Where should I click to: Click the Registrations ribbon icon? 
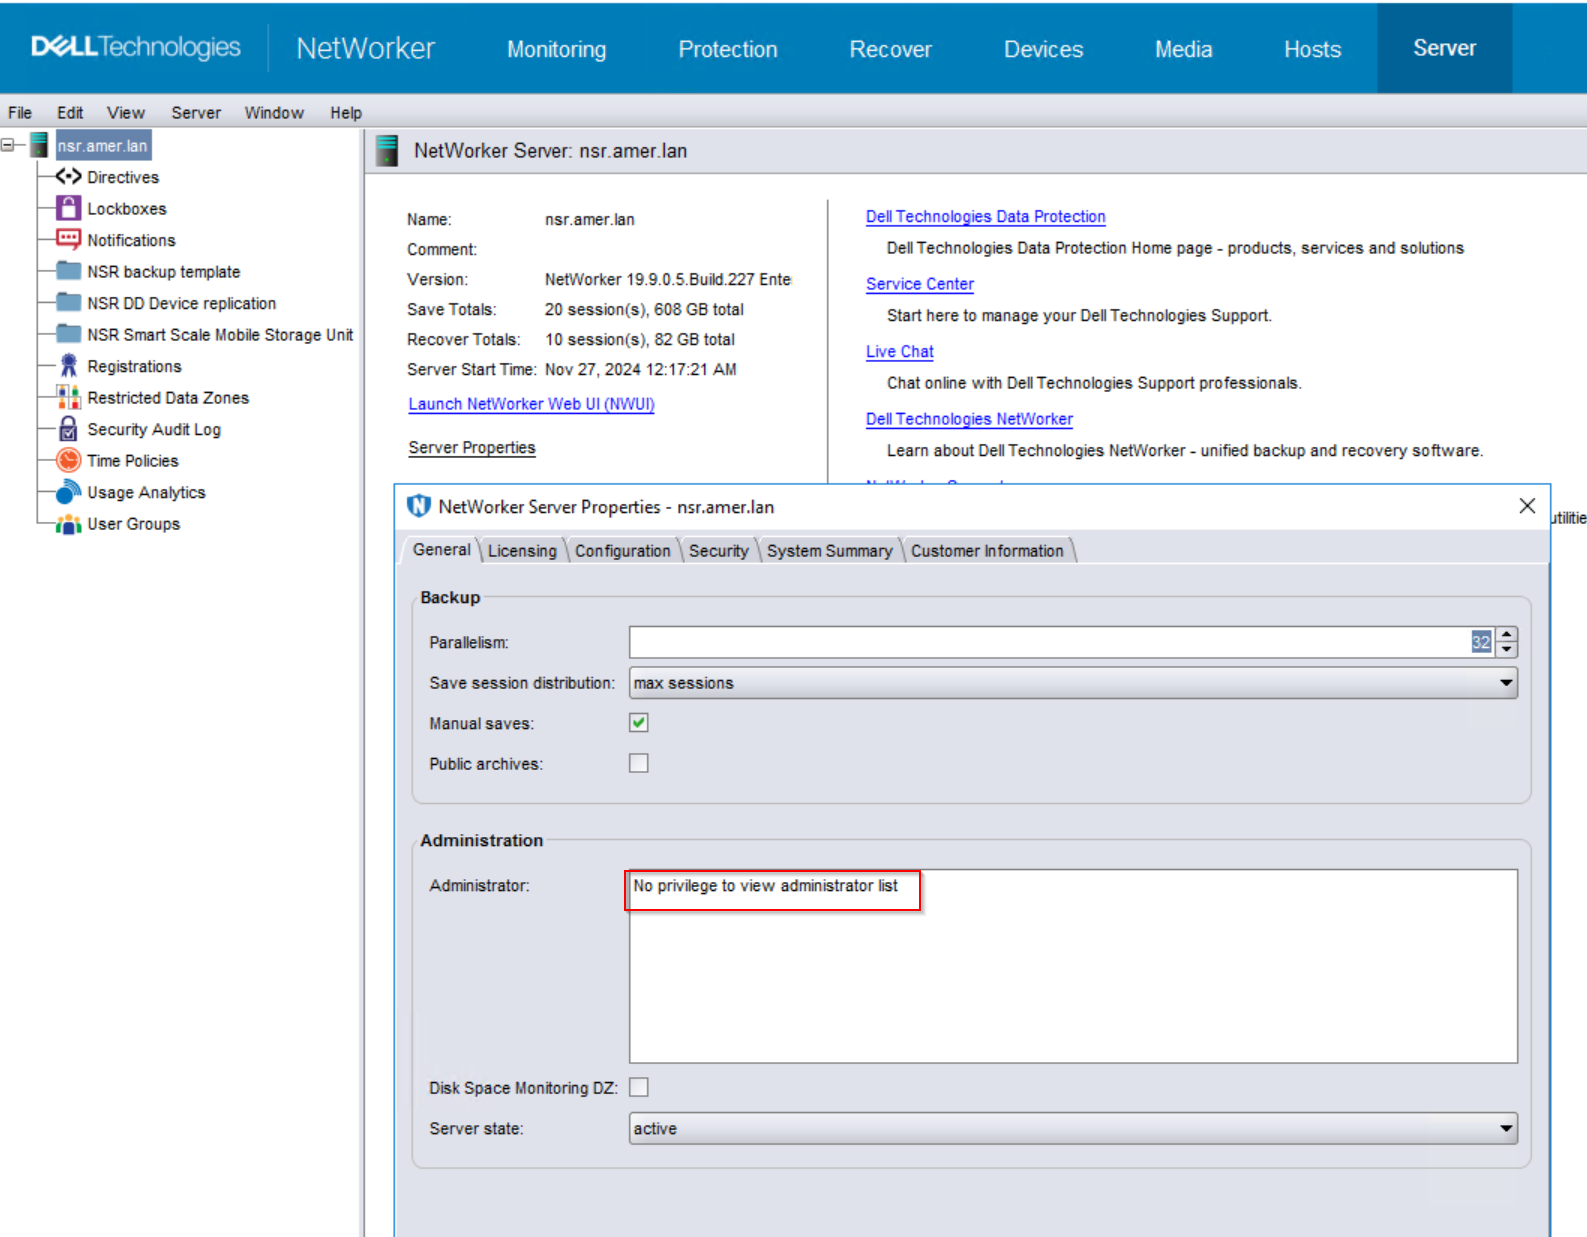point(68,366)
